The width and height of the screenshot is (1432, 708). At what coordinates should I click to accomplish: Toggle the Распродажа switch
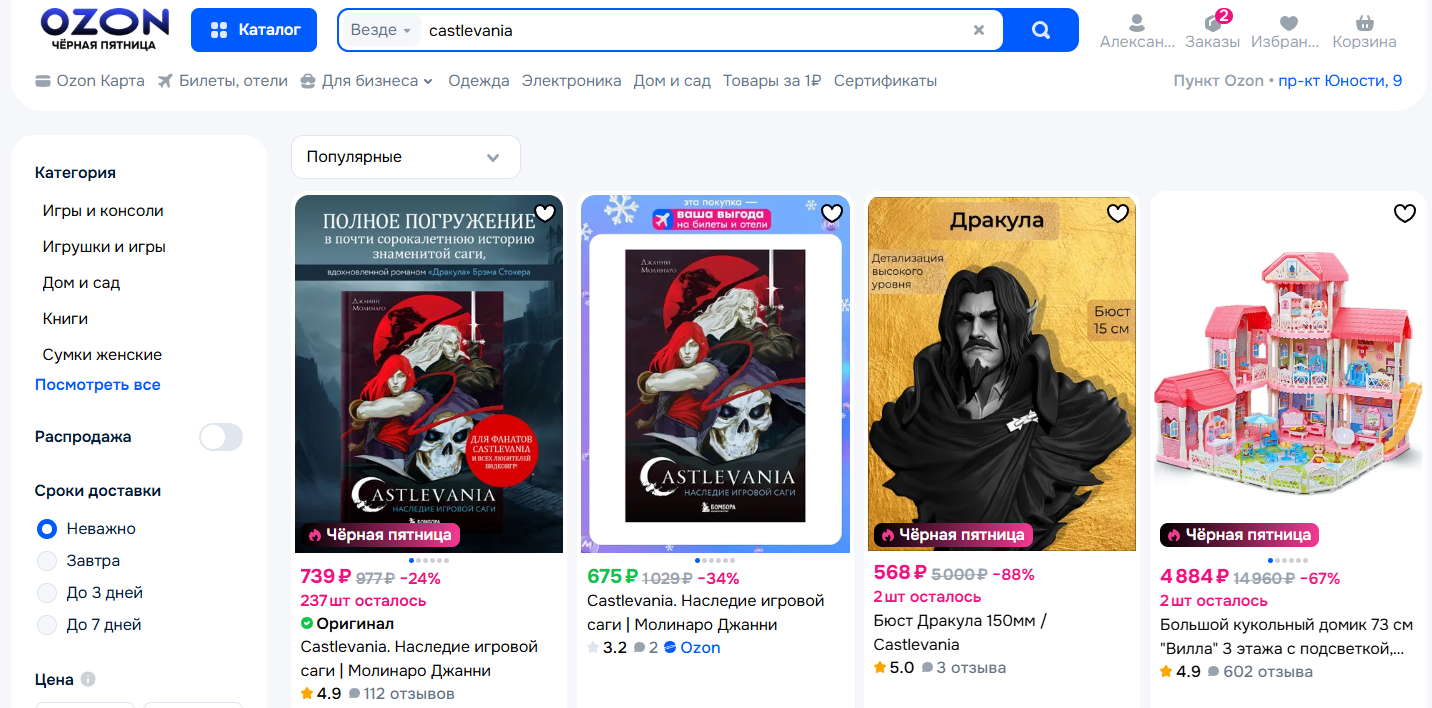tap(221, 437)
